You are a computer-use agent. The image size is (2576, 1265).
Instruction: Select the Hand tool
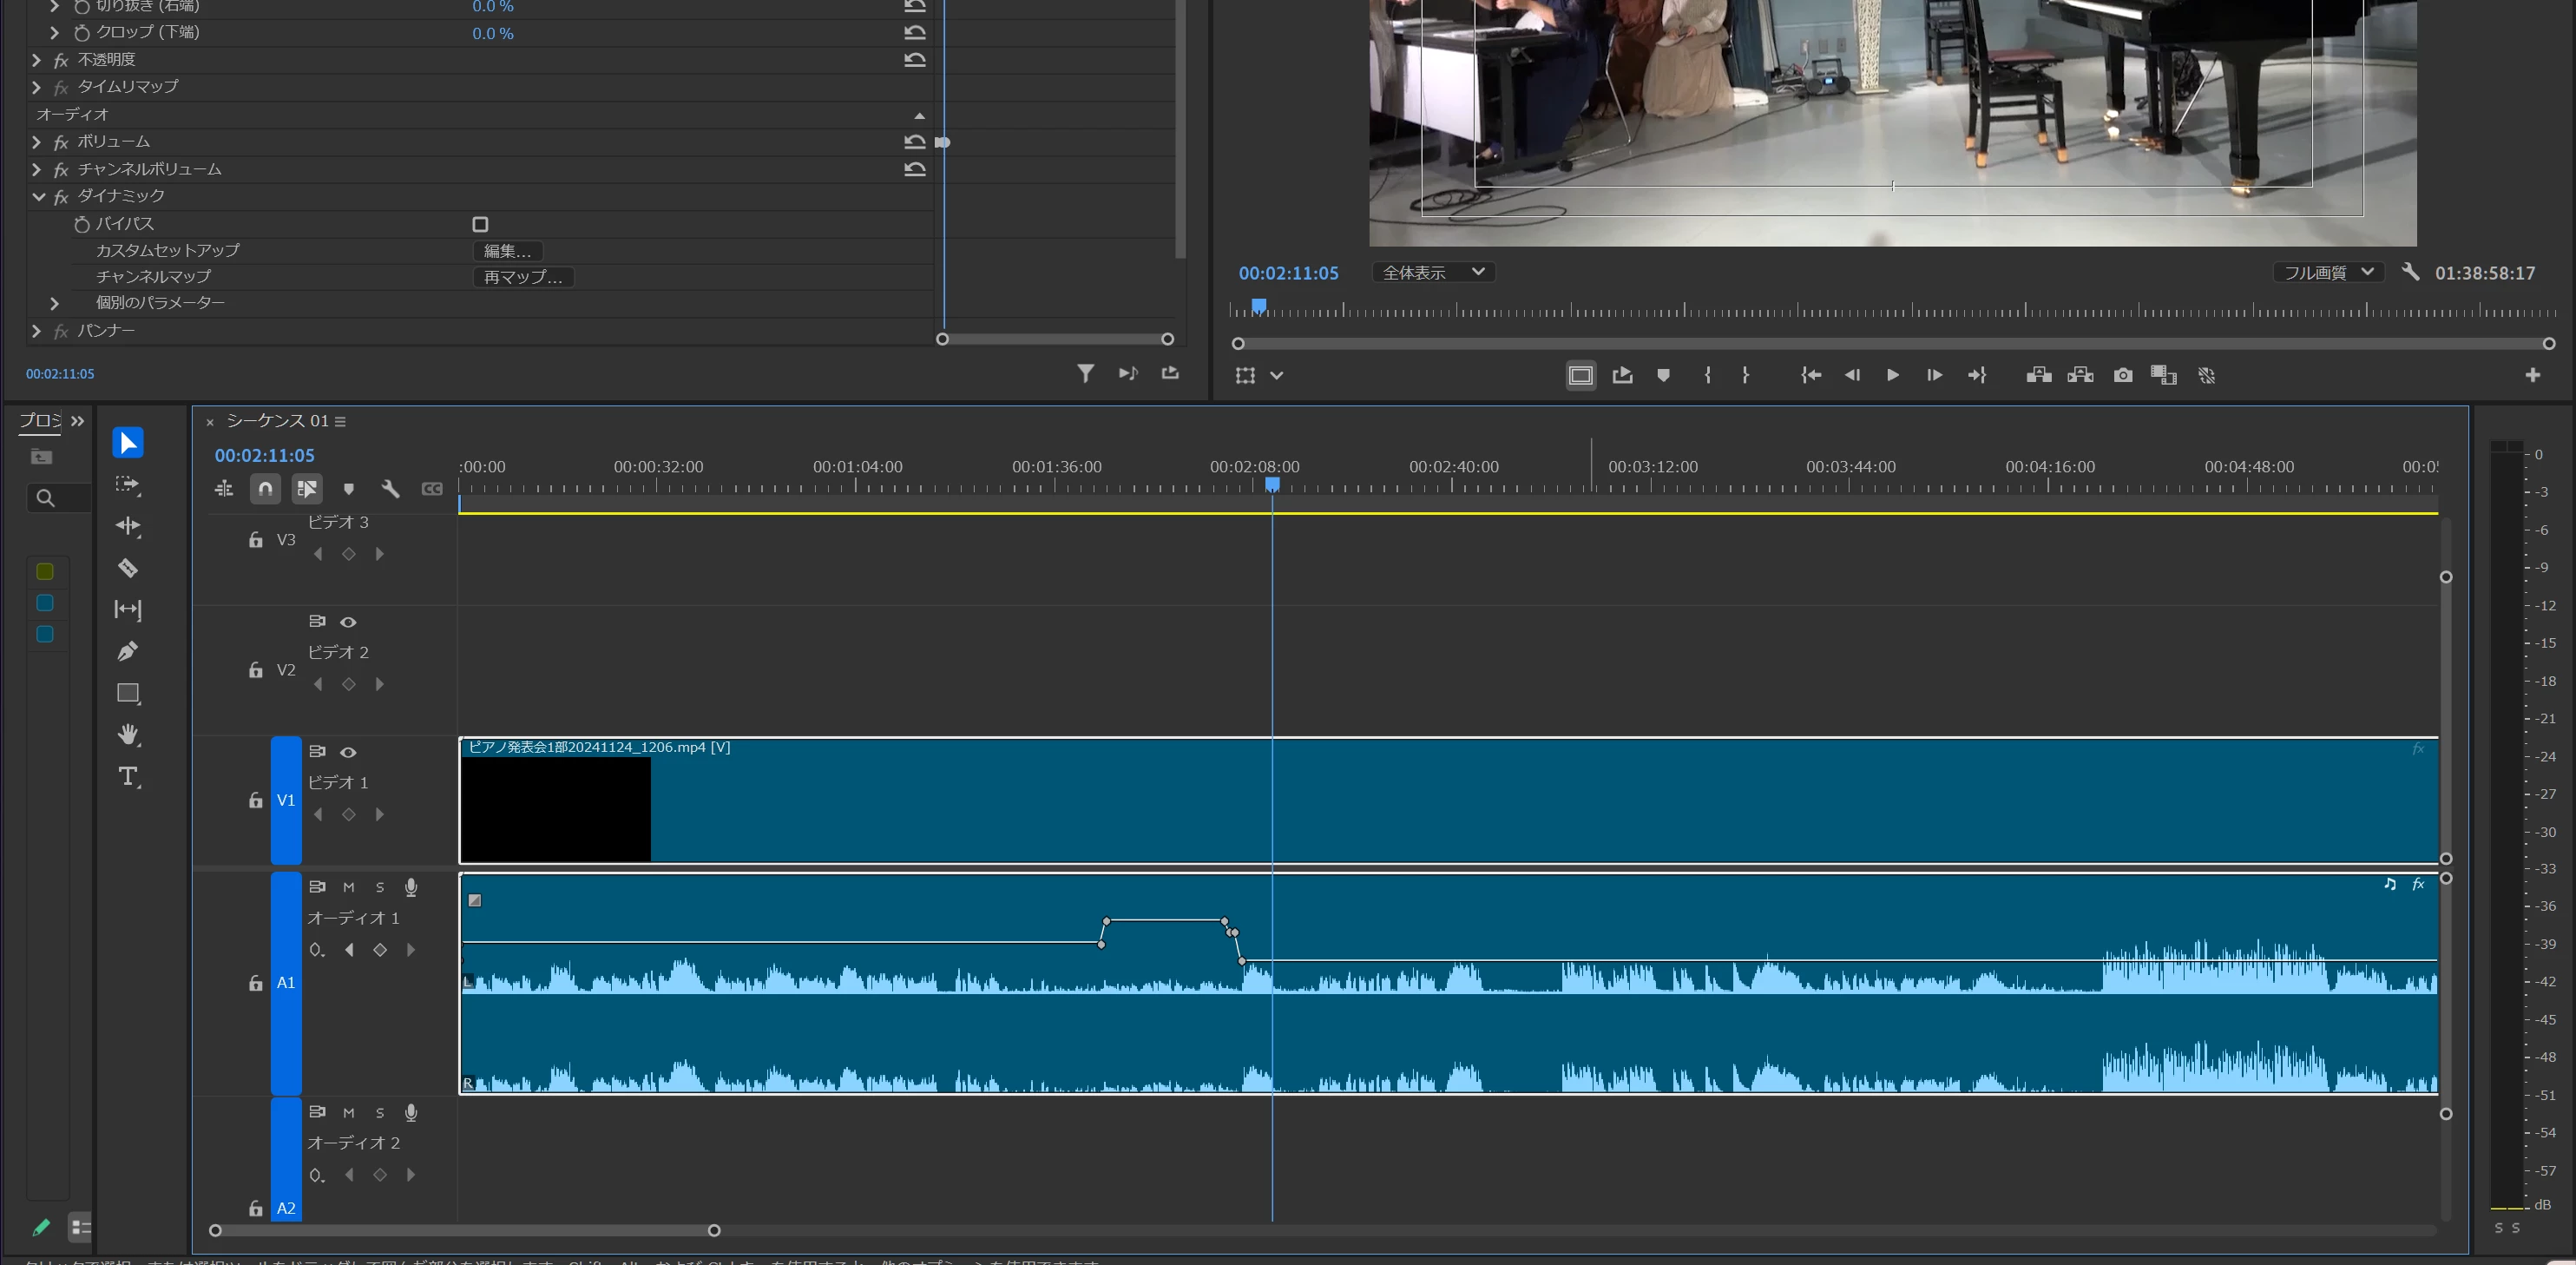pyautogui.click(x=128, y=734)
